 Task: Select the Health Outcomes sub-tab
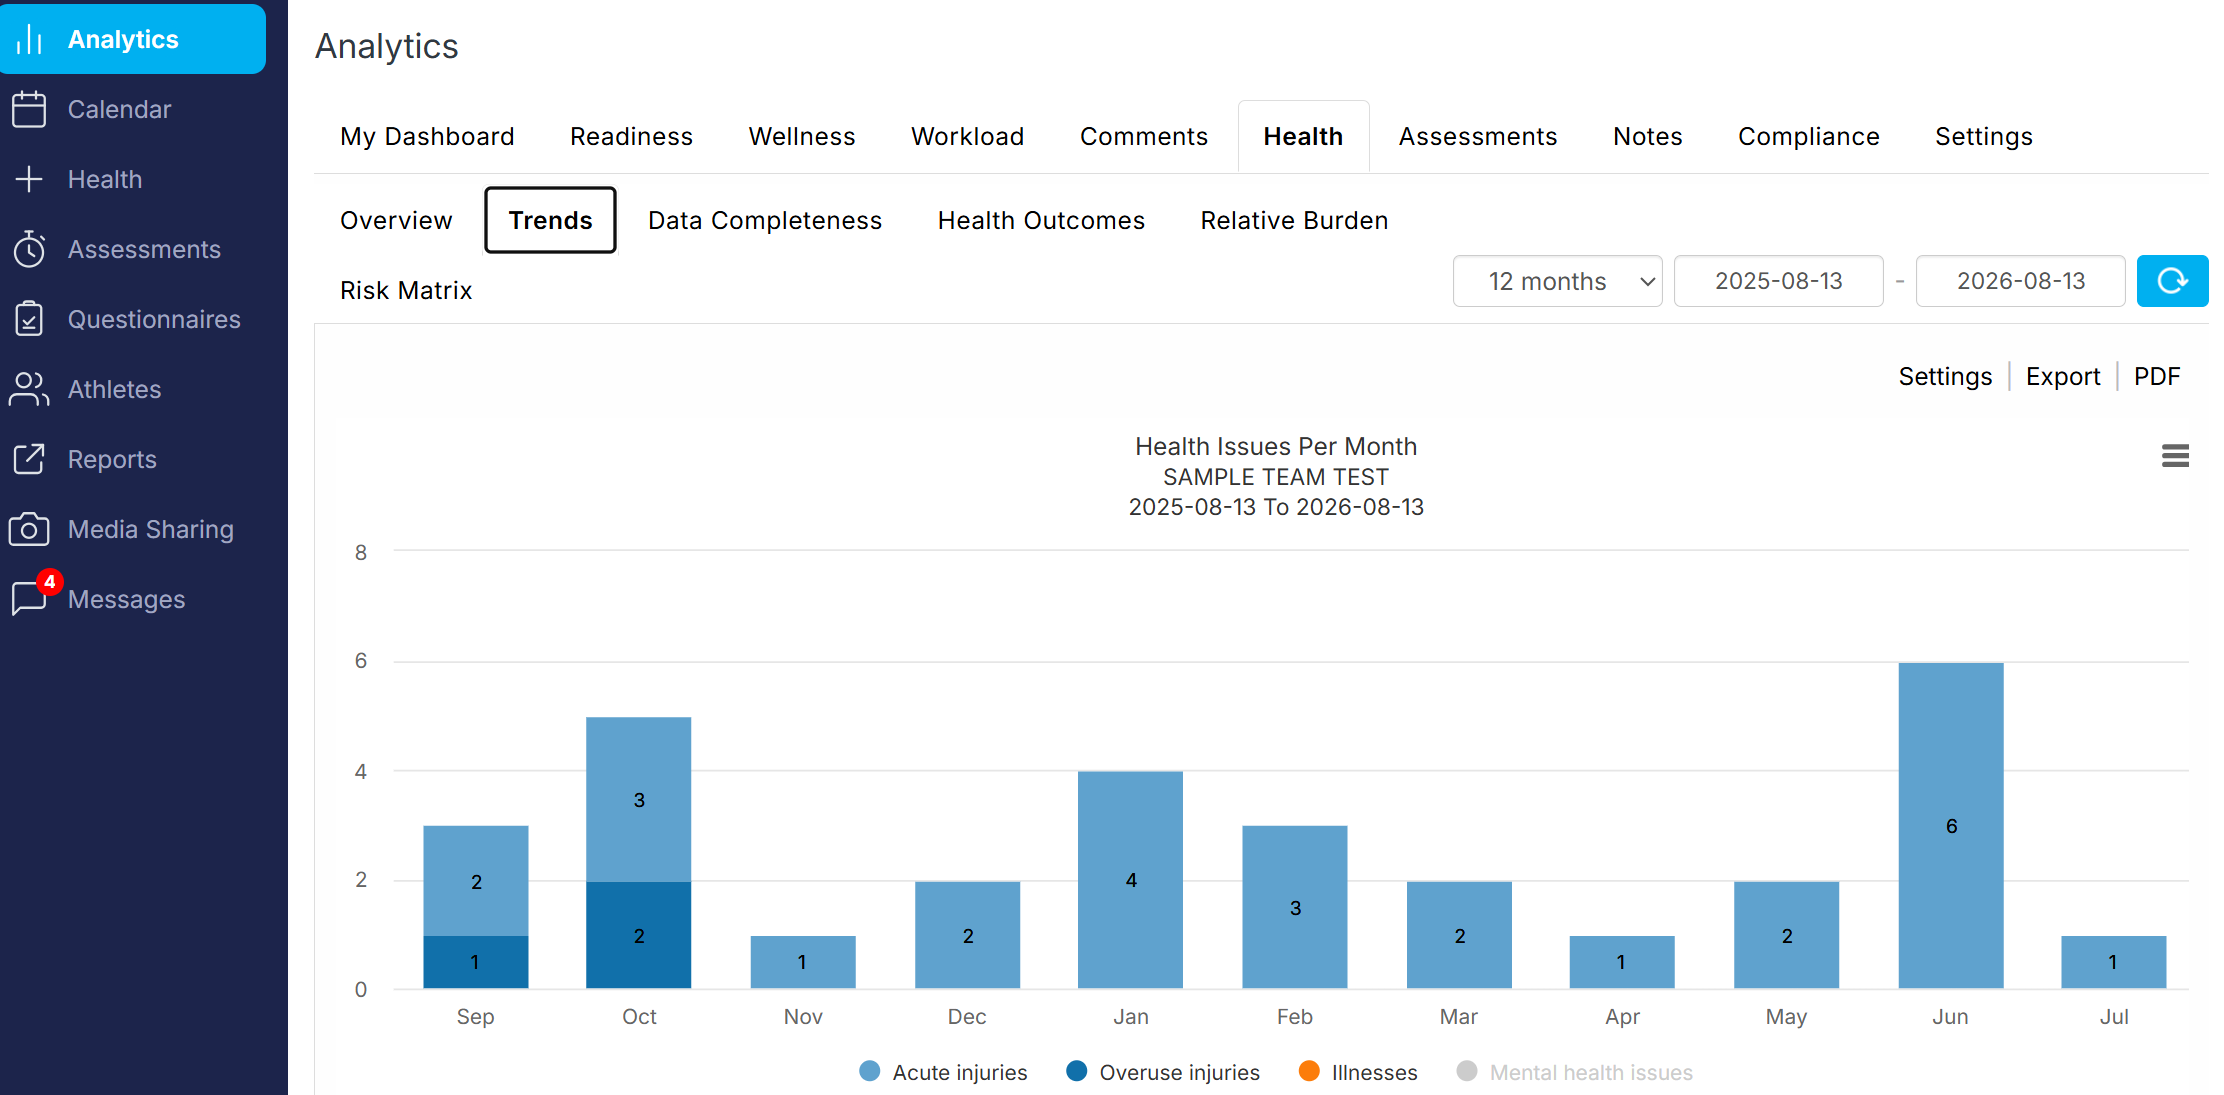[1041, 220]
